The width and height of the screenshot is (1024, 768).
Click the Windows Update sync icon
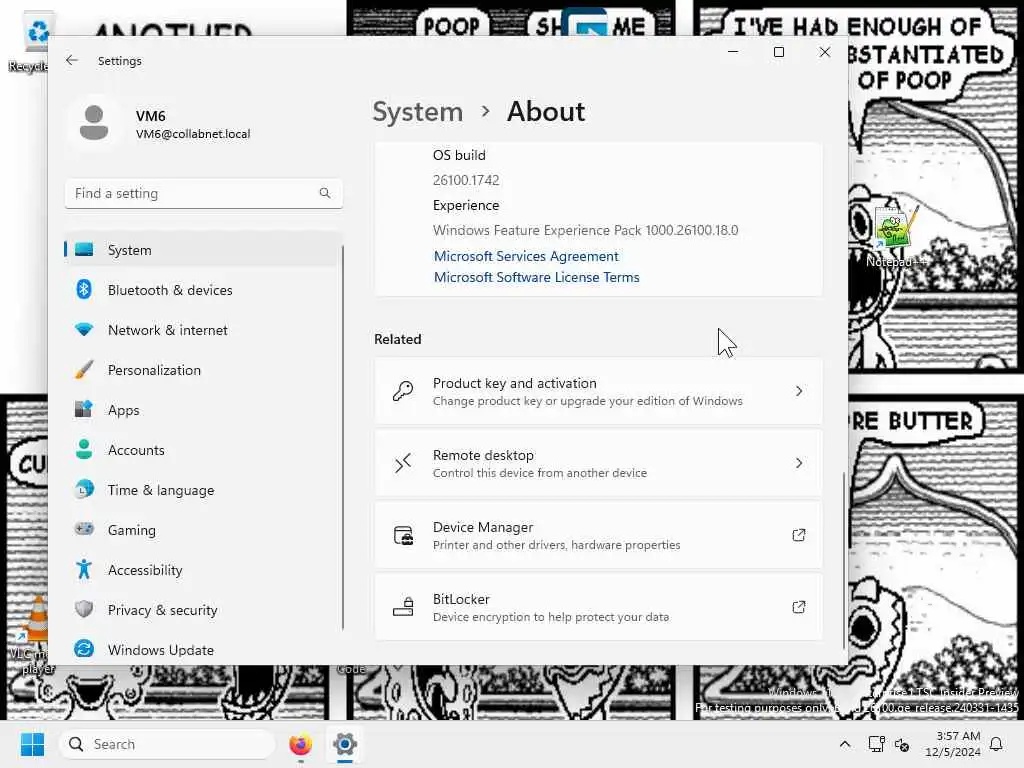point(84,649)
